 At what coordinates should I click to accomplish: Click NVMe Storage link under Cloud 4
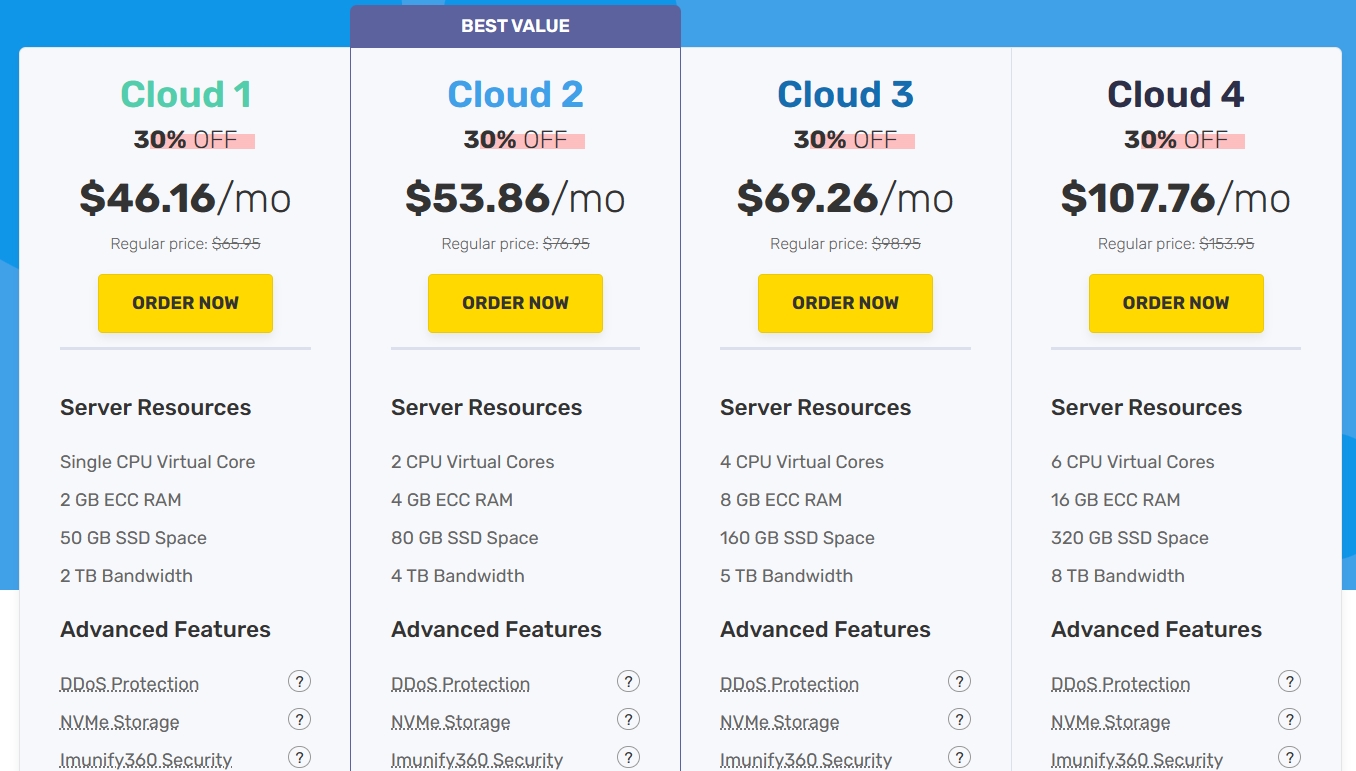[1110, 723]
